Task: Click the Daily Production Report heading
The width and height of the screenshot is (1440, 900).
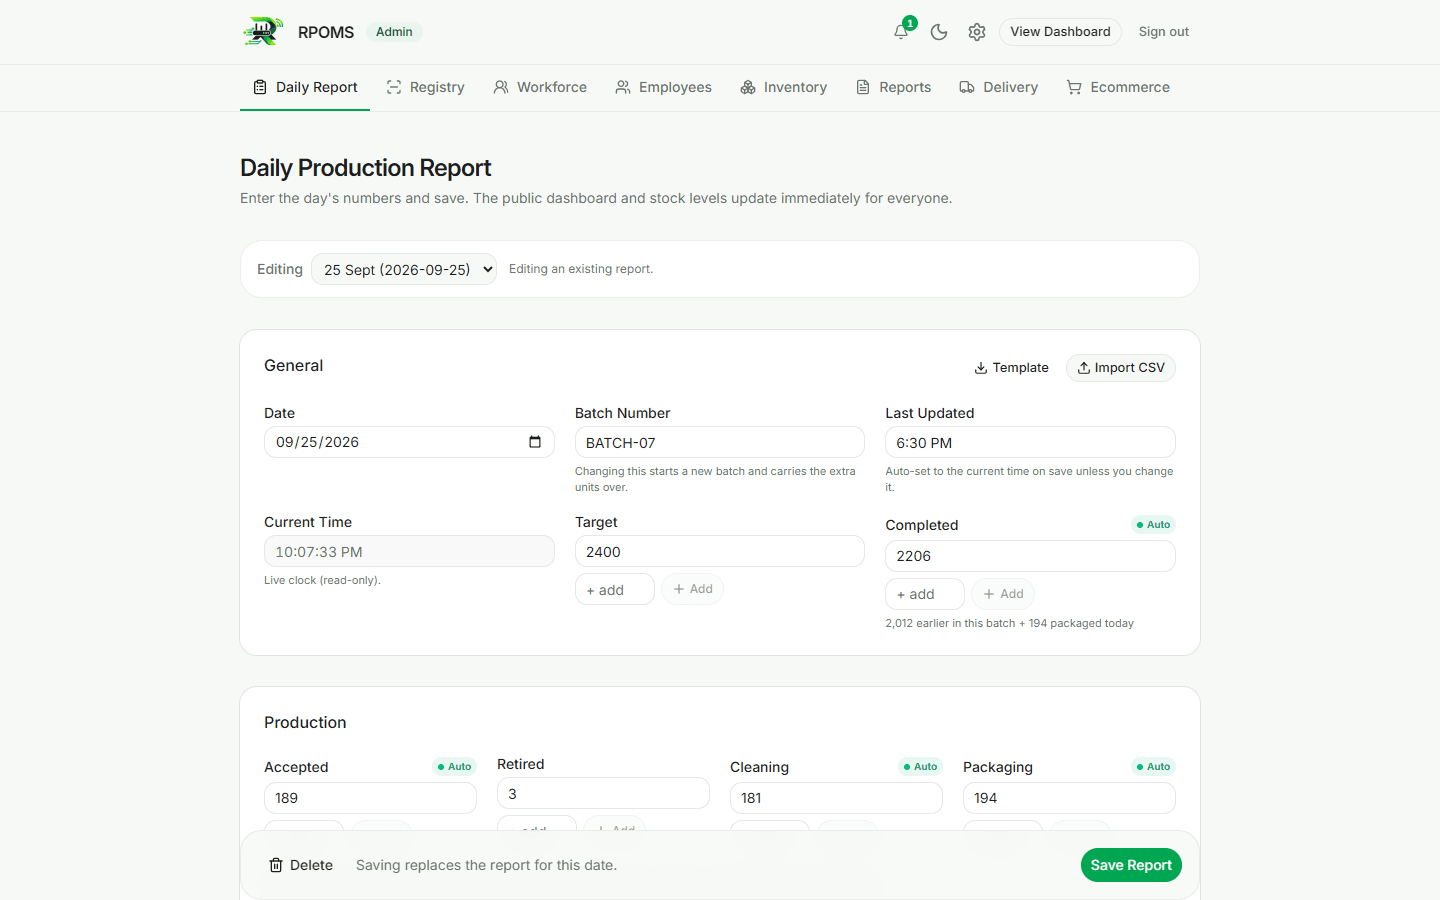Action: (366, 168)
